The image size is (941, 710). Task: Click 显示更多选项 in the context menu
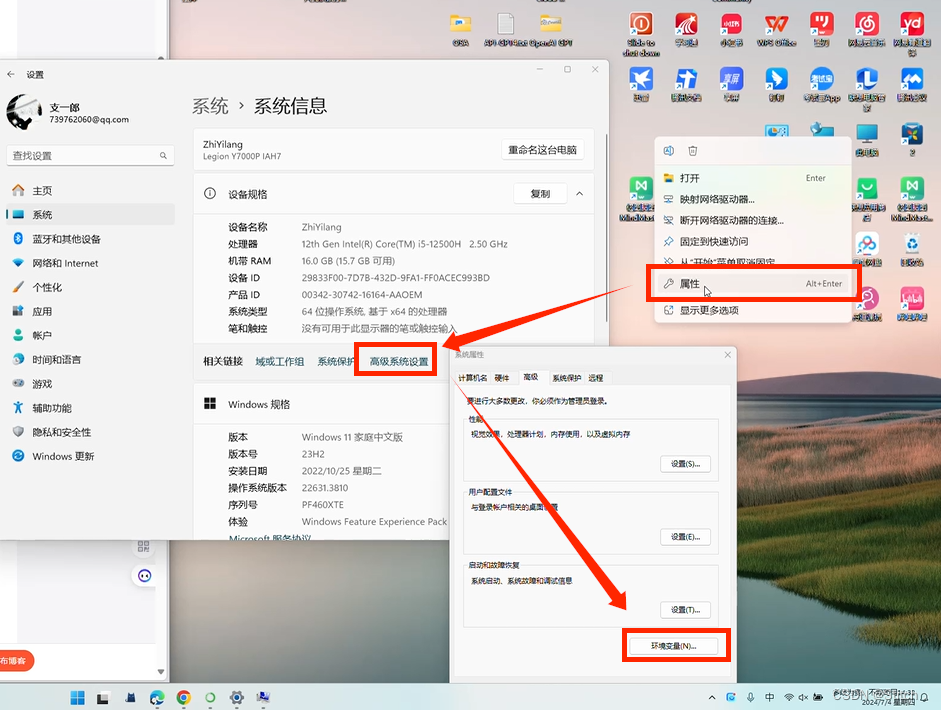coord(710,309)
